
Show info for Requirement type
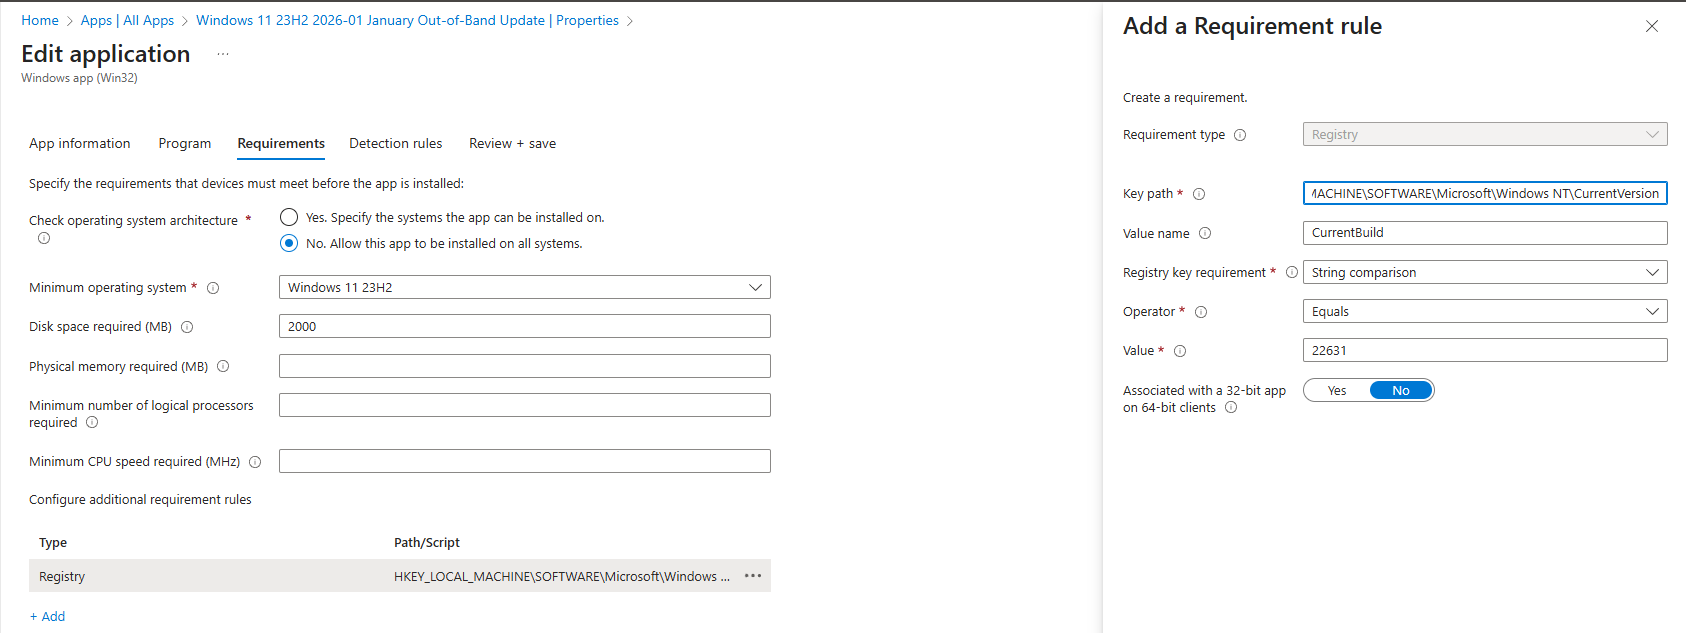(1240, 135)
